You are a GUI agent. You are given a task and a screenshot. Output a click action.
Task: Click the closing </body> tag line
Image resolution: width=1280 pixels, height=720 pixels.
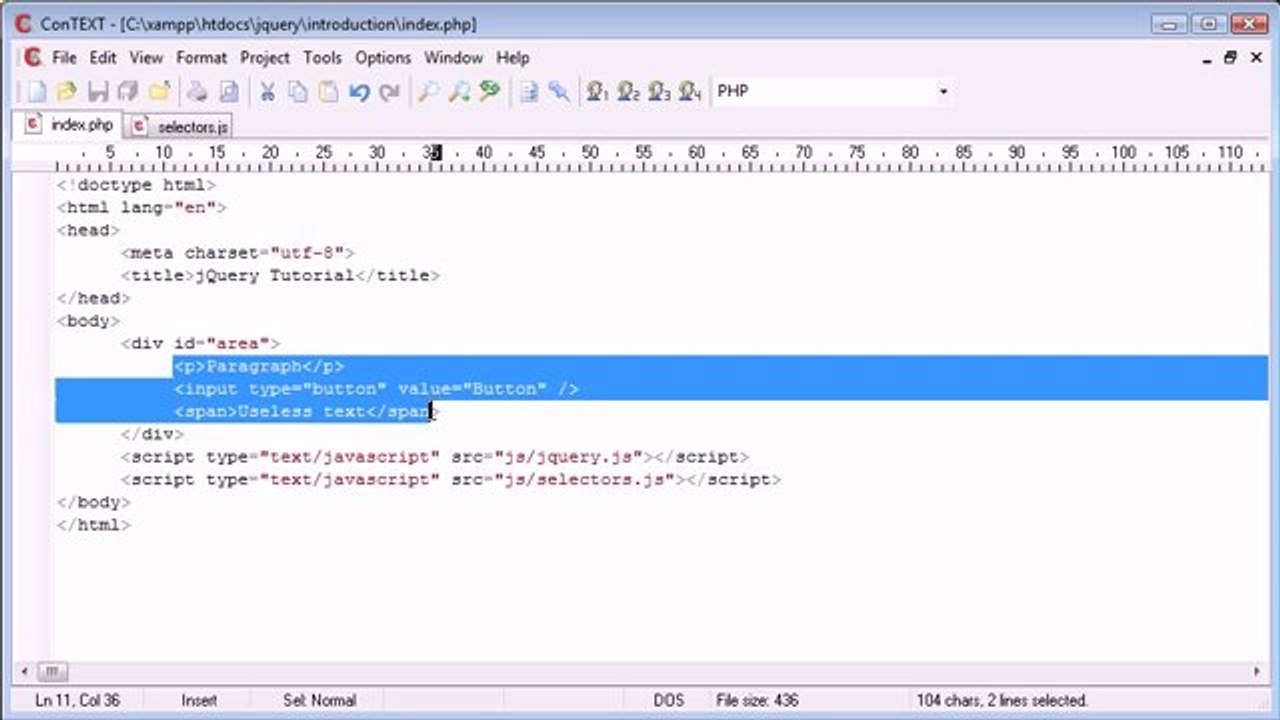coord(94,502)
